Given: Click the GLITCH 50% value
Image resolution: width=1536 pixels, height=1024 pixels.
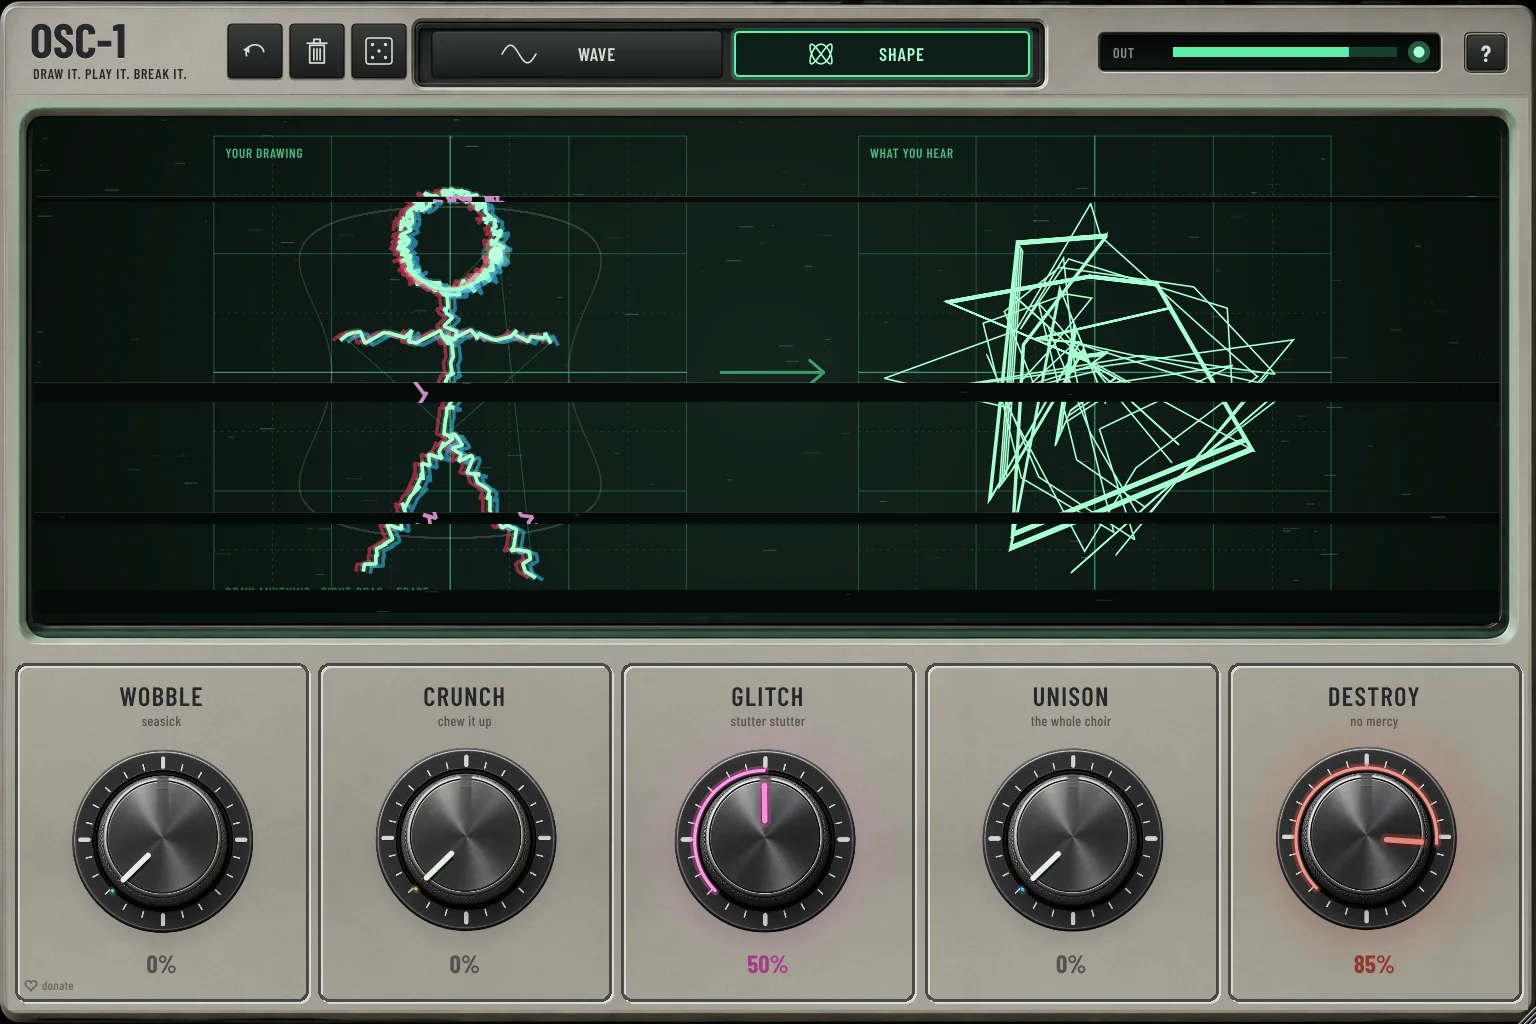Looking at the screenshot, I should point(767,965).
